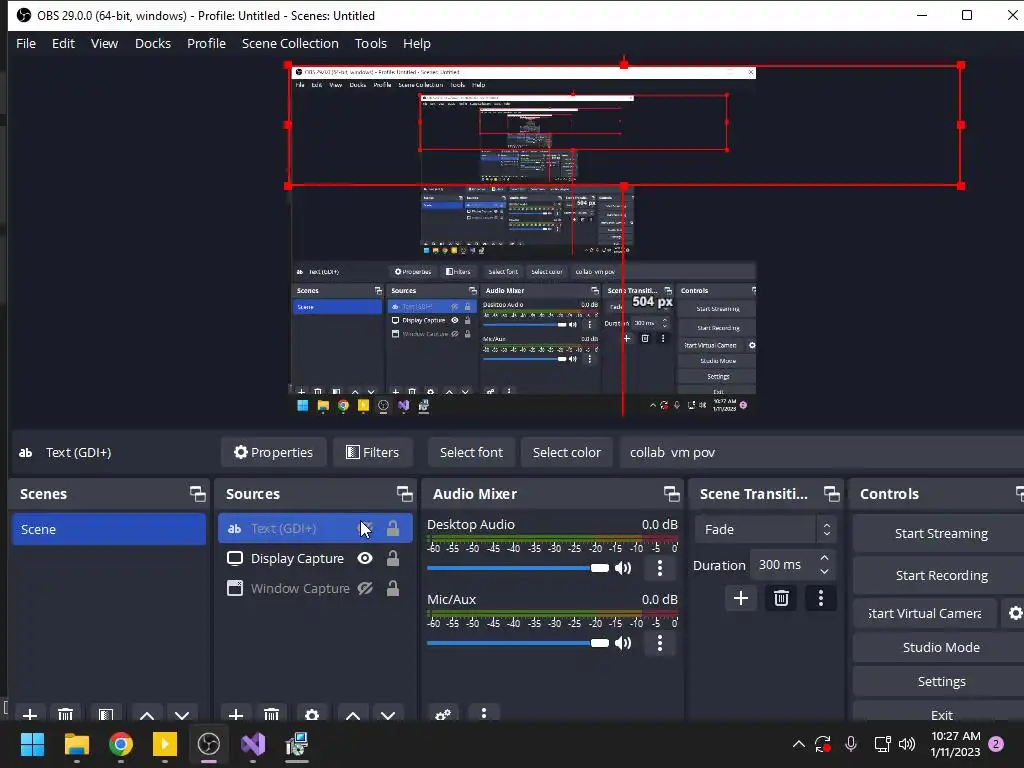
Task: Enable Studio Mode
Action: click(x=940, y=647)
